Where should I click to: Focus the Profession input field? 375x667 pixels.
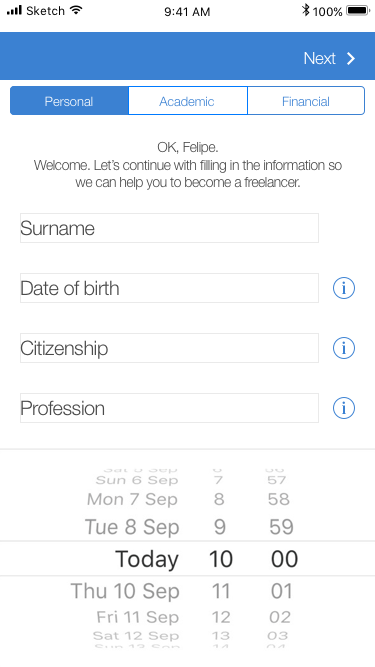click(169, 408)
